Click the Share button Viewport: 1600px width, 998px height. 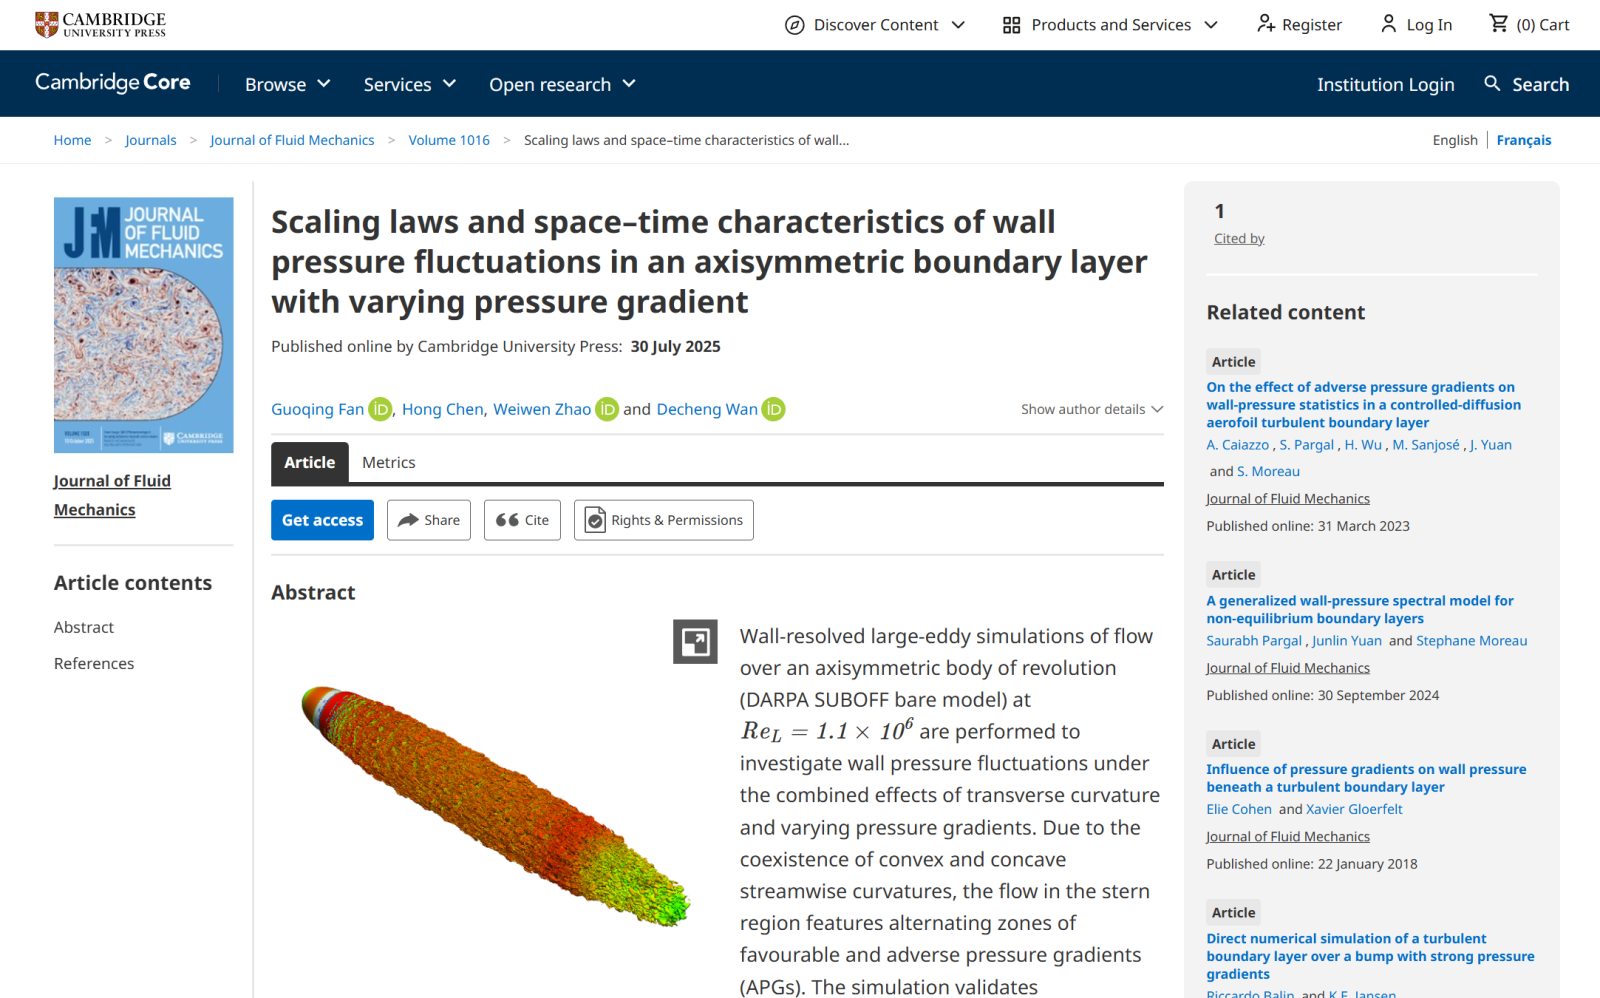click(x=428, y=520)
